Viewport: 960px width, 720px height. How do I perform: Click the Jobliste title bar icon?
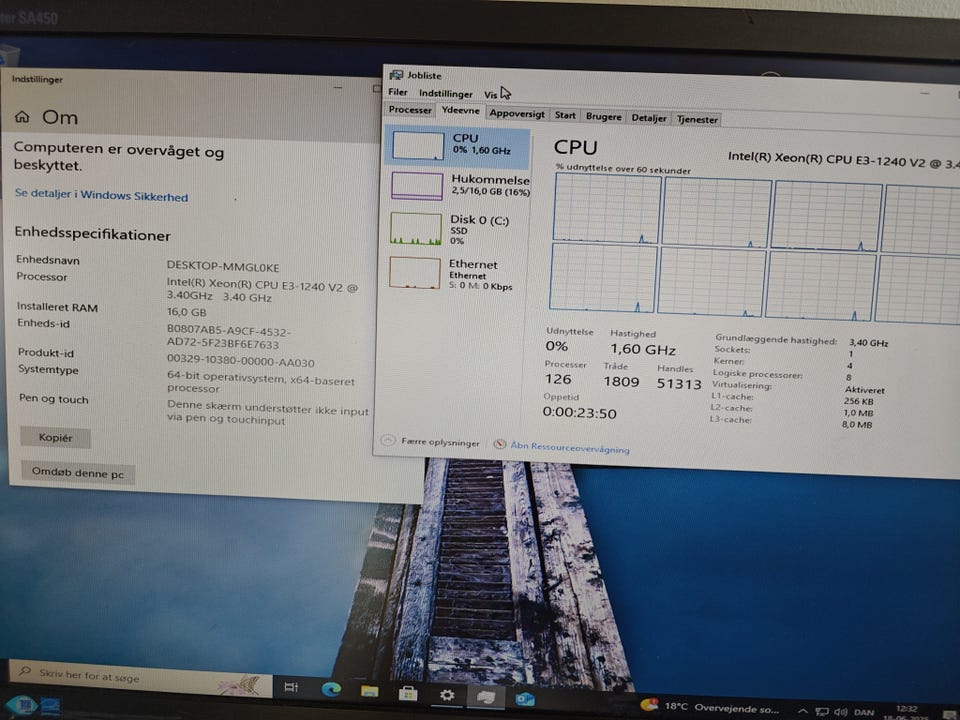point(396,75)
